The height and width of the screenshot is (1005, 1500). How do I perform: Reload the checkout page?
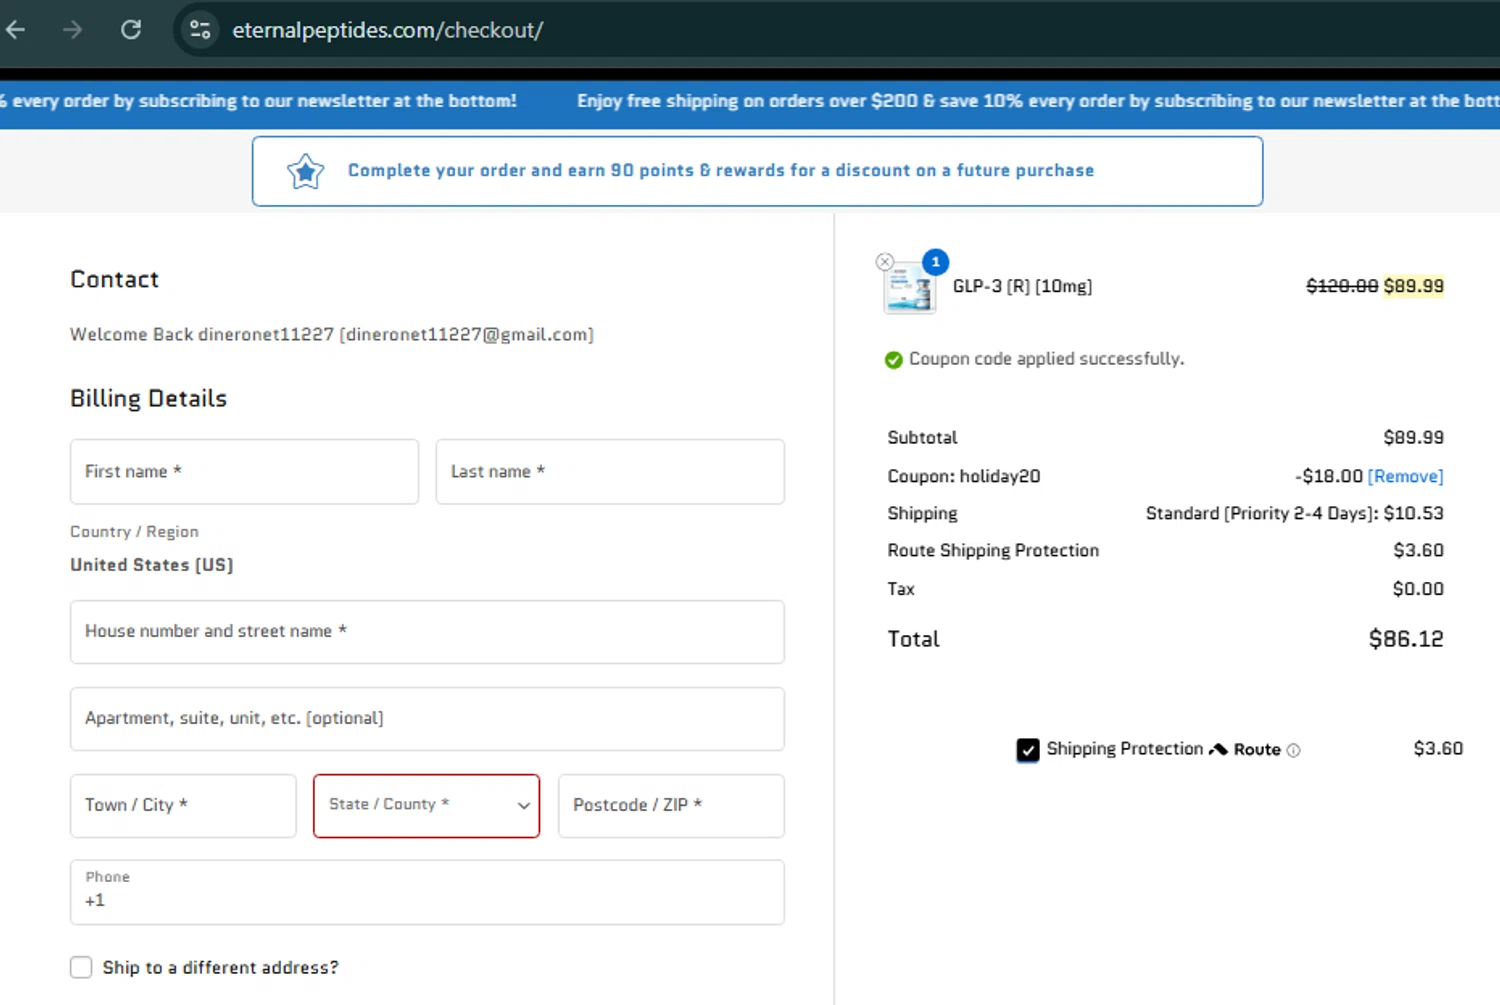pyautogui.click(x=131, y=30)
